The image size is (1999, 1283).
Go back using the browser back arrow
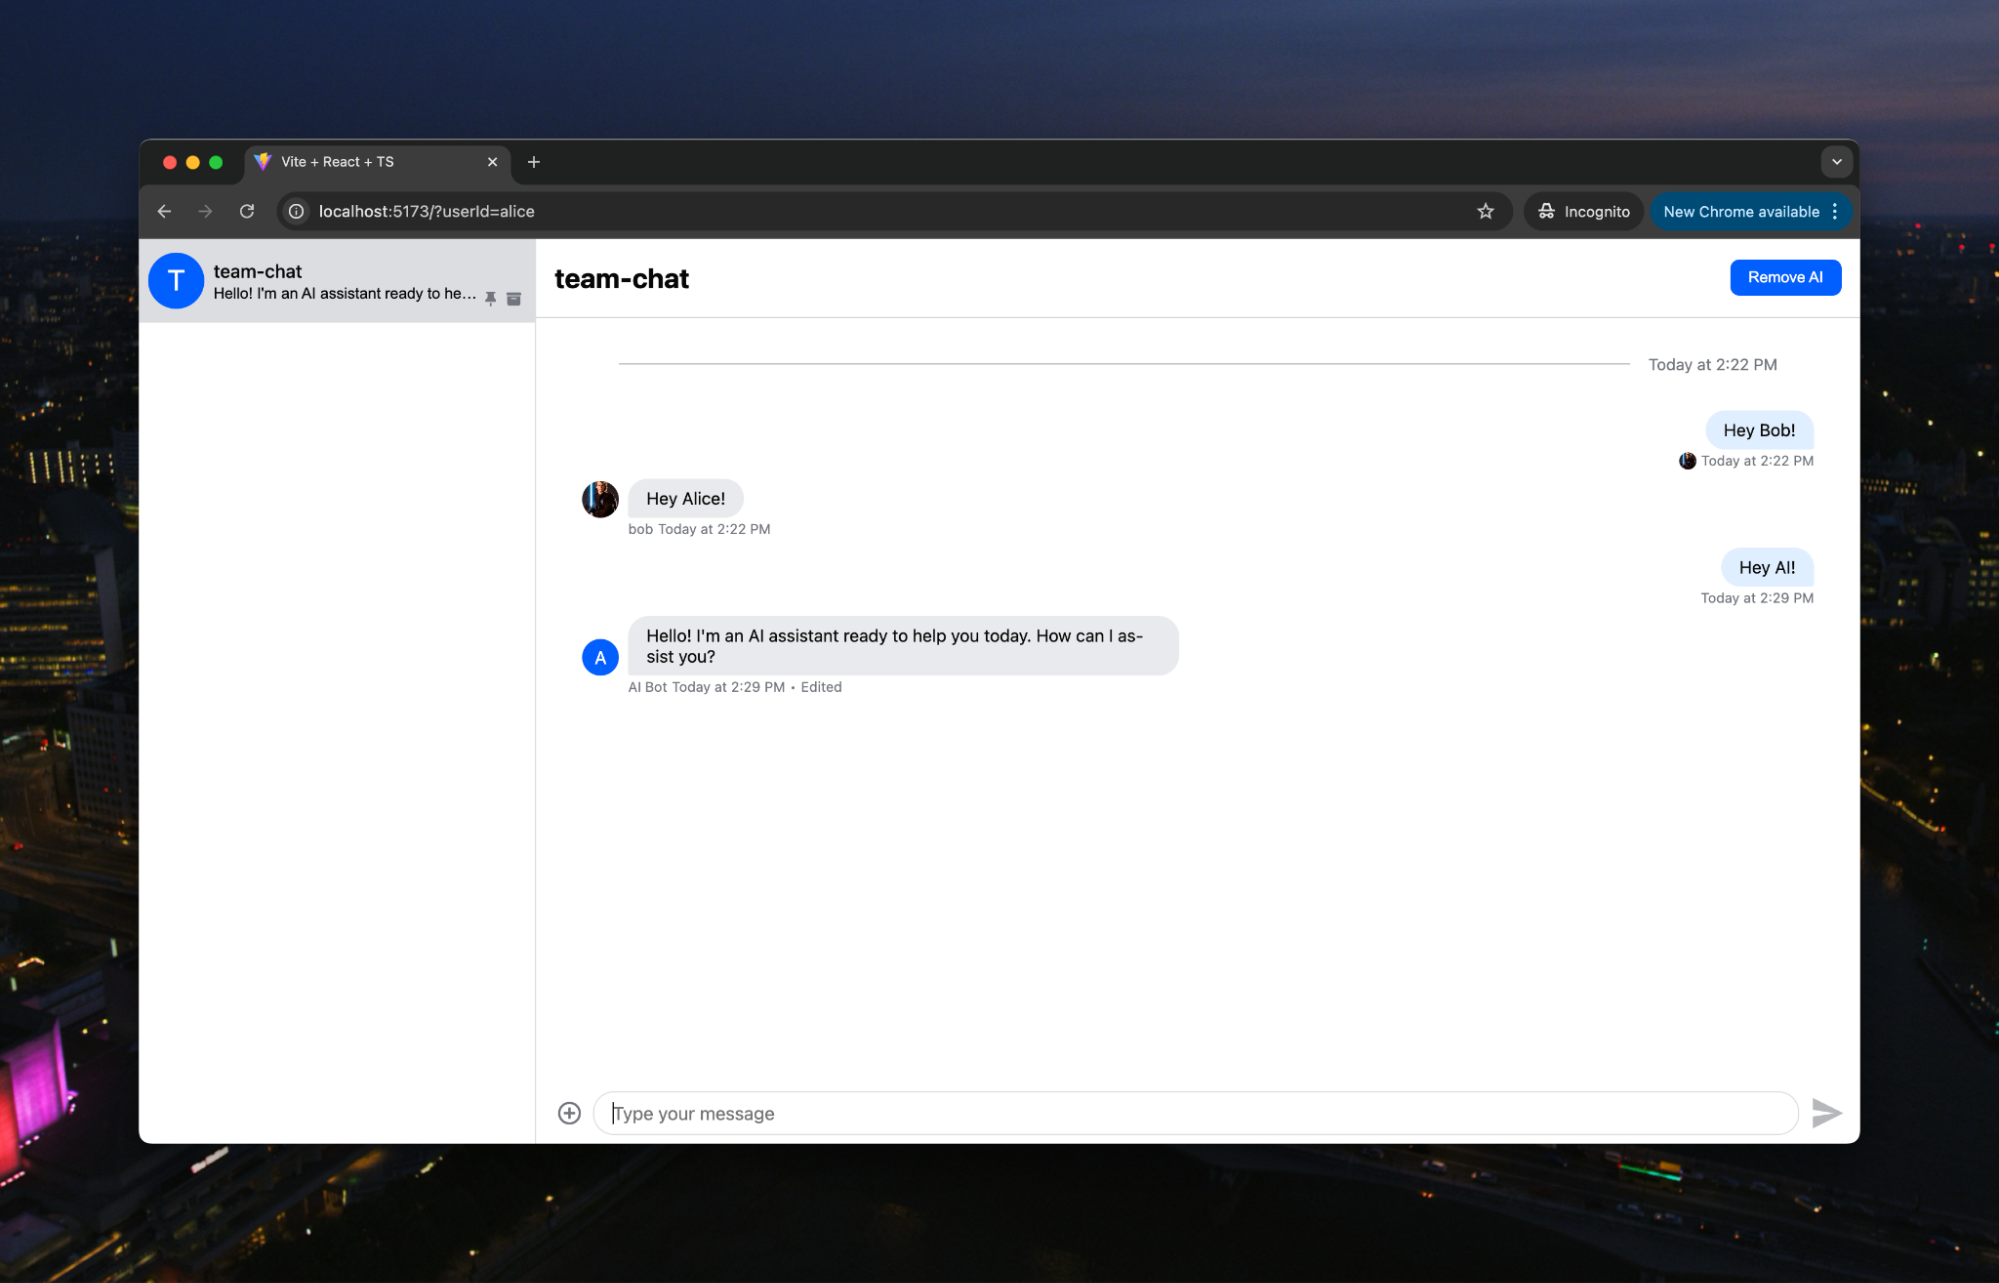pos(164,211)
